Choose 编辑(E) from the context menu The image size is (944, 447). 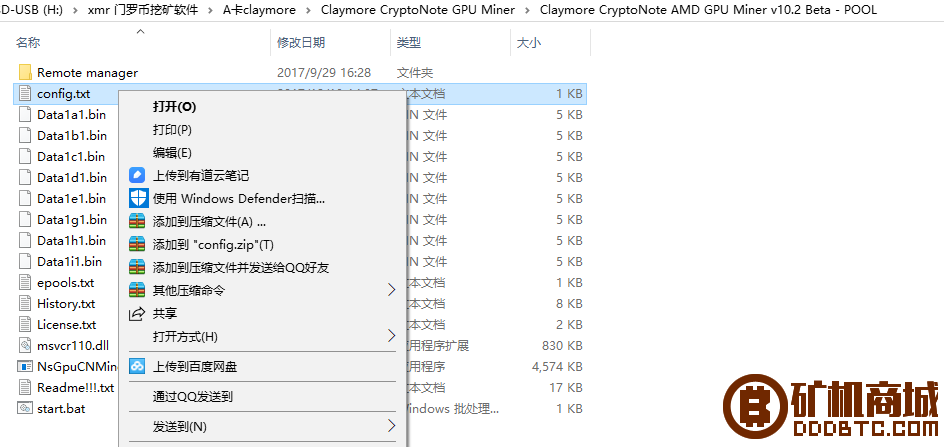pos(172,152)
